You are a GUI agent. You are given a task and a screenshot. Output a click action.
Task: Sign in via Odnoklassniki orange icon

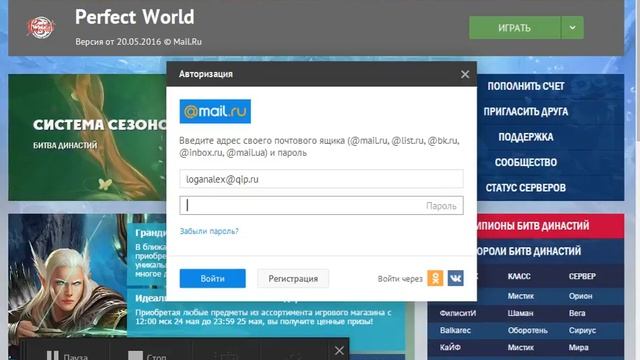[x=435, y=278]
